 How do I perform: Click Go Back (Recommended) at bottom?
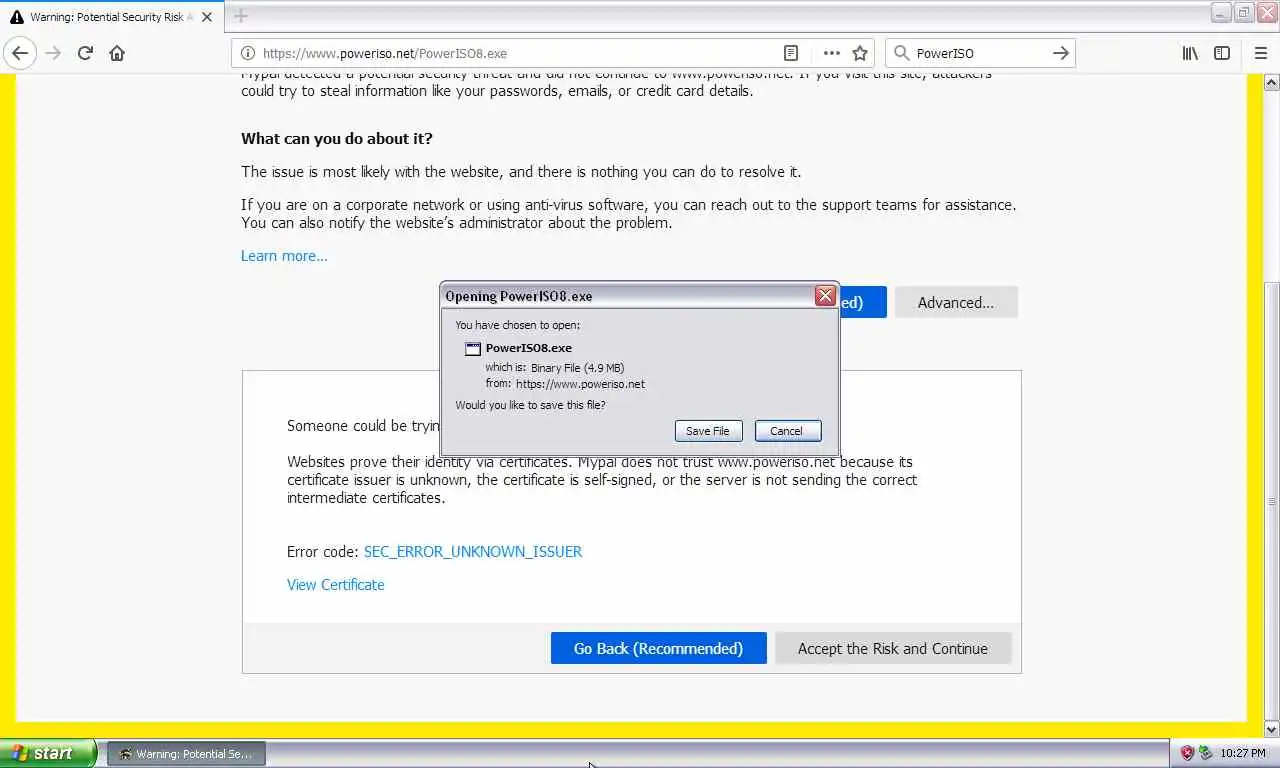[658, 648]
